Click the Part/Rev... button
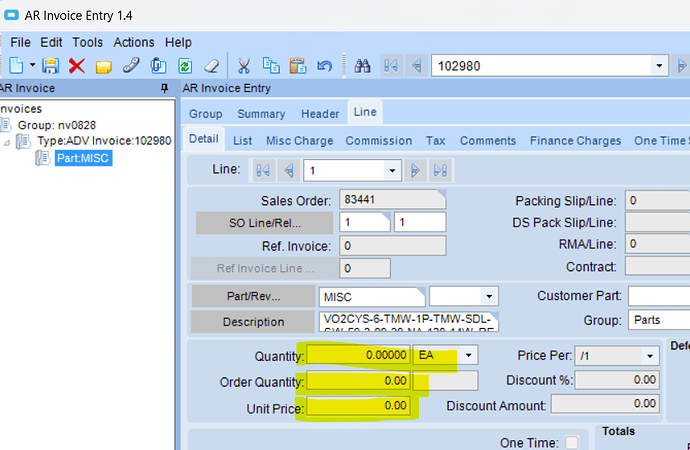 click(x=253, y=296)
